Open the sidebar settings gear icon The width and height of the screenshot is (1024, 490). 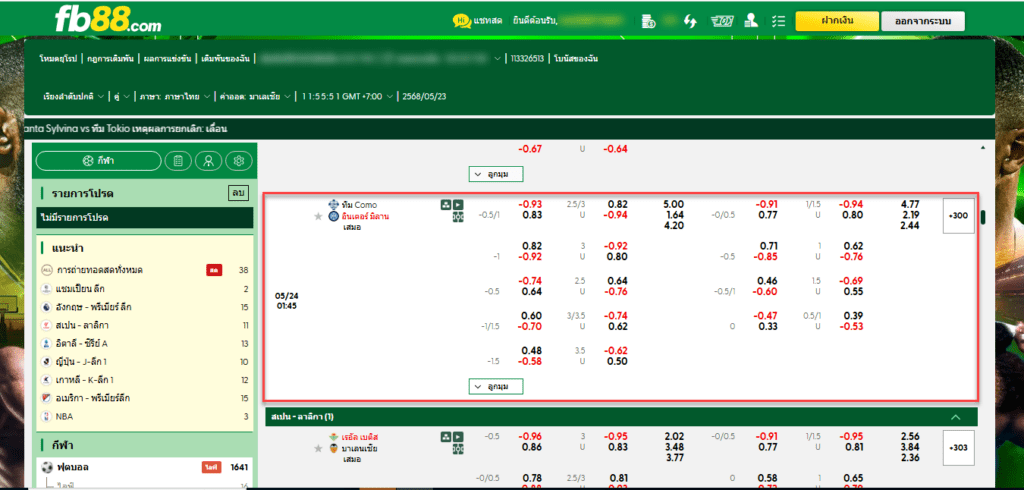[x=239, y=161]
